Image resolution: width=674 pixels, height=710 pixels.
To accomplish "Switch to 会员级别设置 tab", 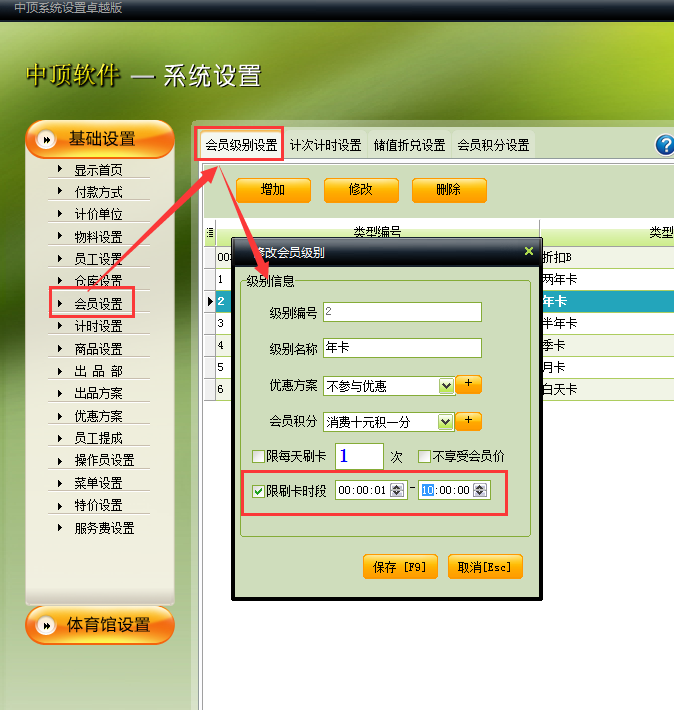I will click(x=241, y=145).
